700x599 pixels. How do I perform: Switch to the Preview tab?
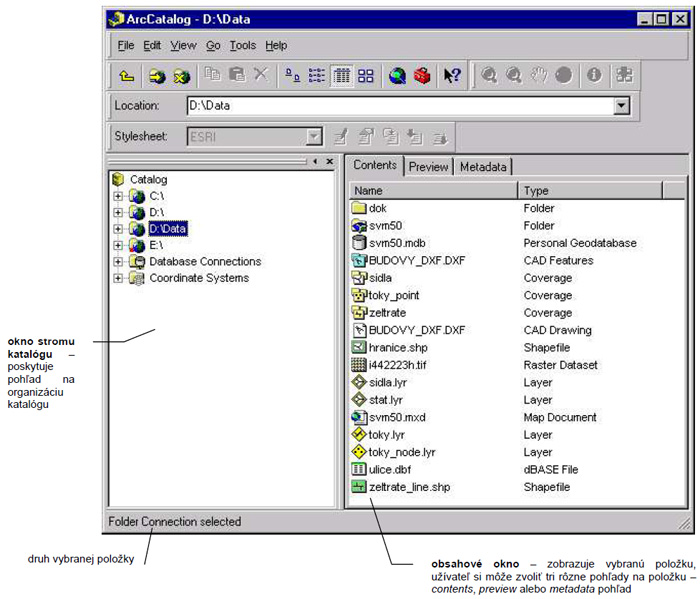429,167
